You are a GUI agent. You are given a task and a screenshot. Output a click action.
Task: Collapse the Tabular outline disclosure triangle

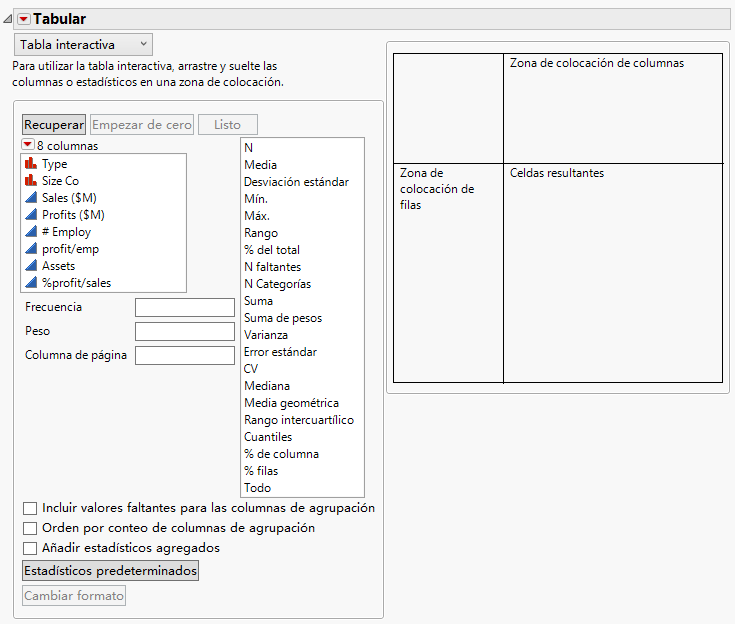pos(8,19)
